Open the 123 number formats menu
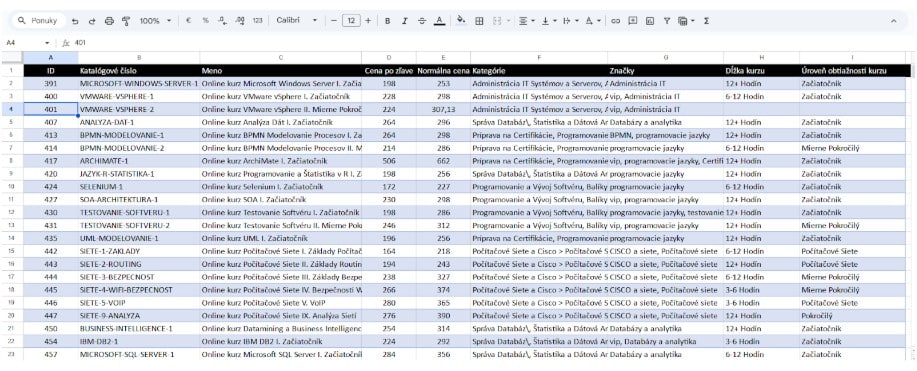Image resolution: width=917 pixels, height=371 pixels. point(257,20)
